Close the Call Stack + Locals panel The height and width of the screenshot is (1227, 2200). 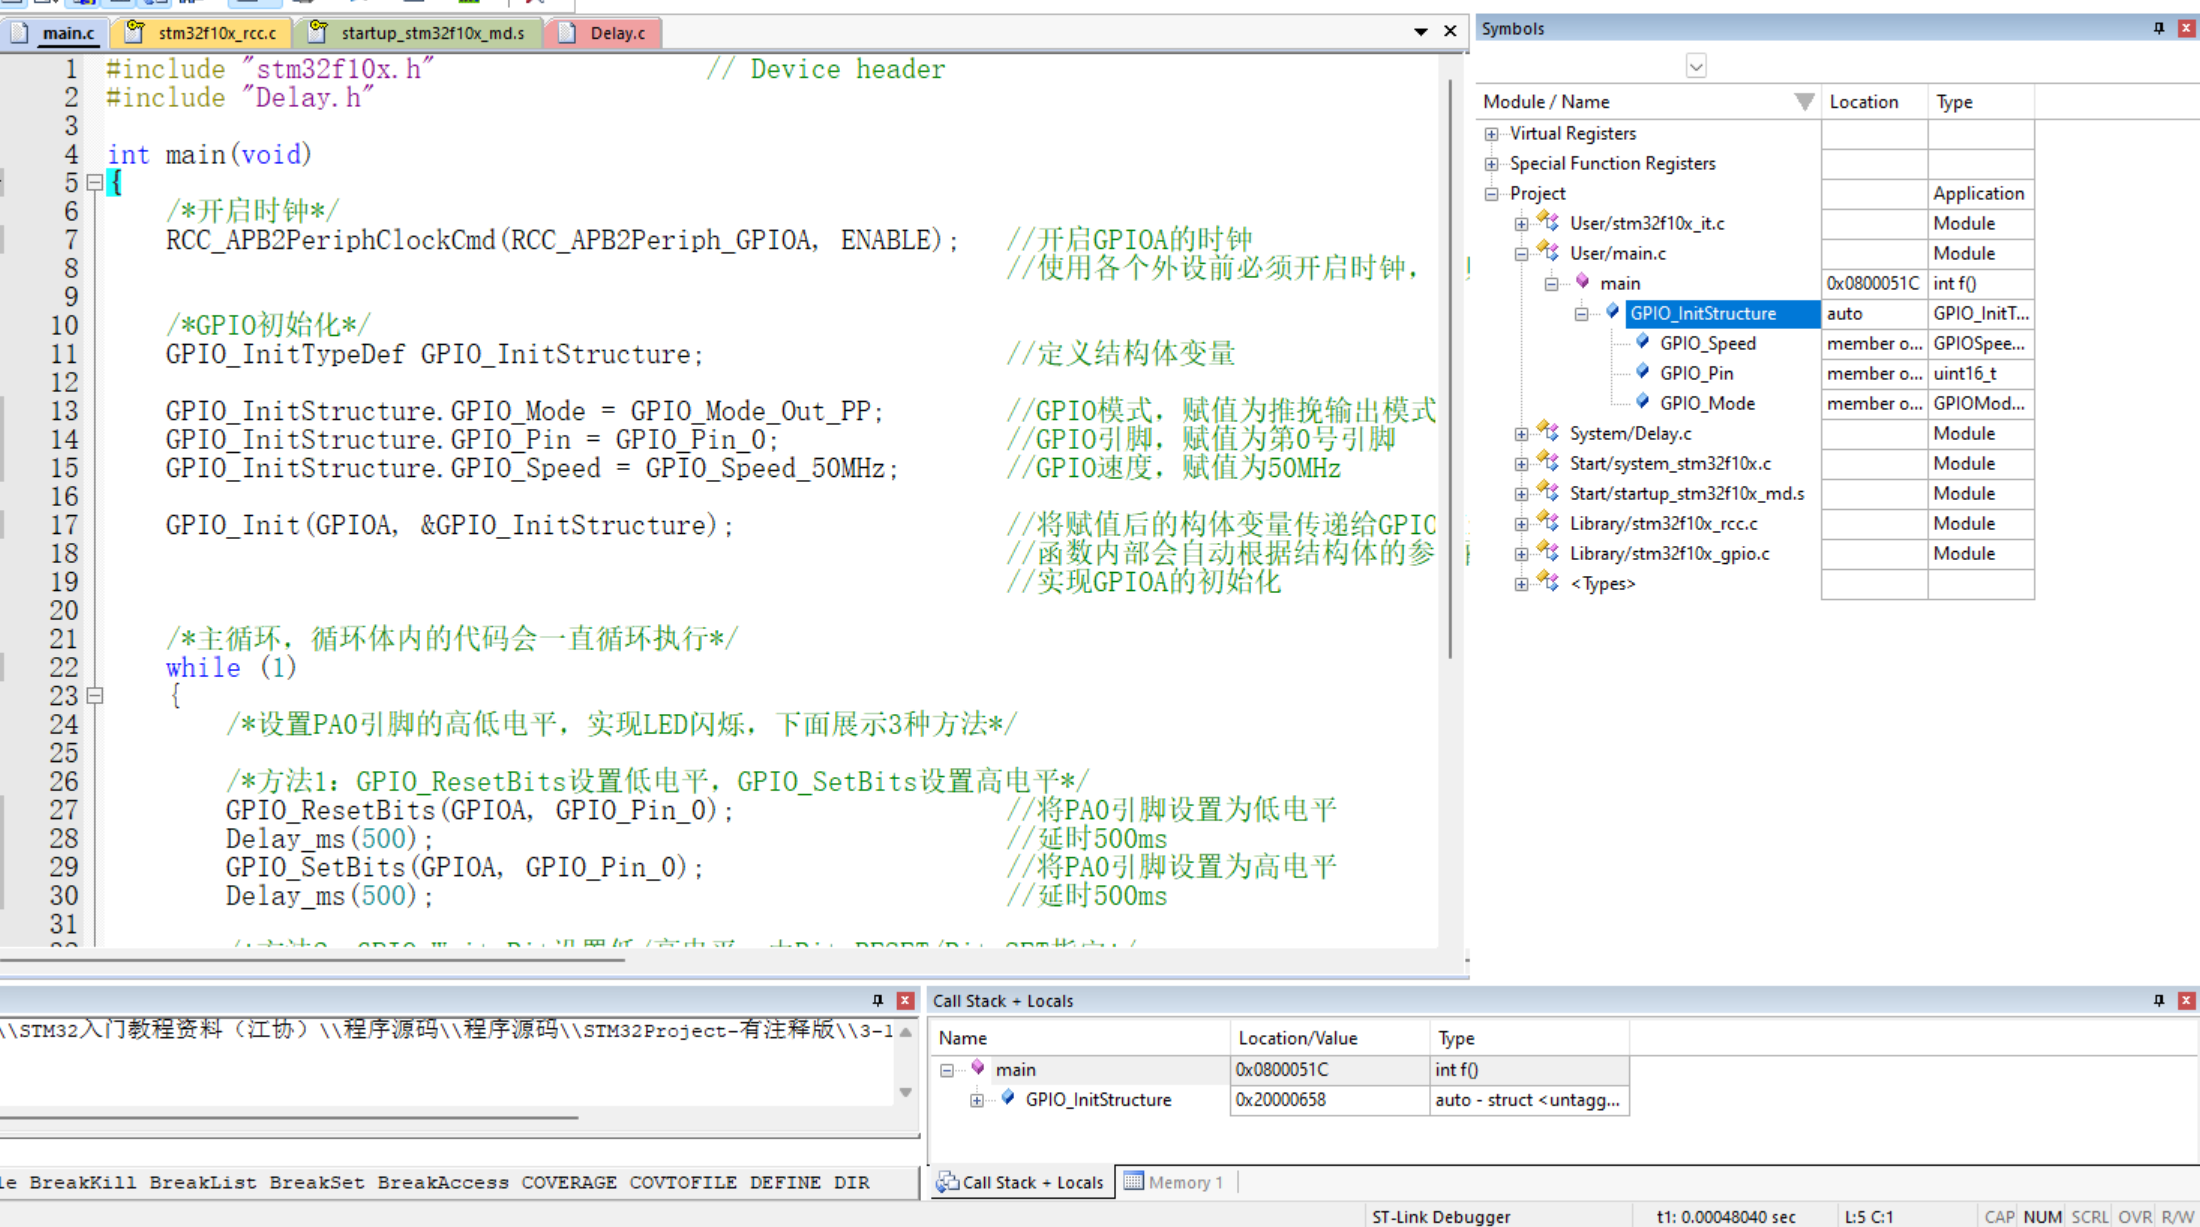[x=2186, y=1000]
